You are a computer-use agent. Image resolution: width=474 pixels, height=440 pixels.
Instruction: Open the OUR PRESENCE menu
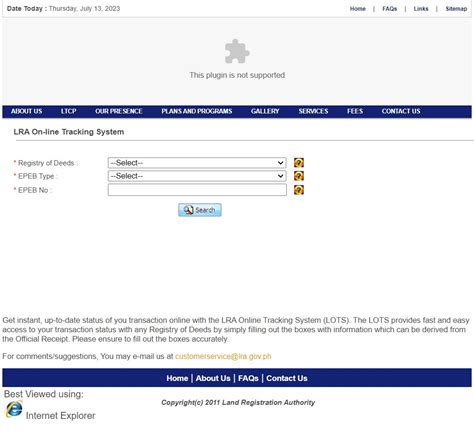pyautogui.click(x=119, y=111)
